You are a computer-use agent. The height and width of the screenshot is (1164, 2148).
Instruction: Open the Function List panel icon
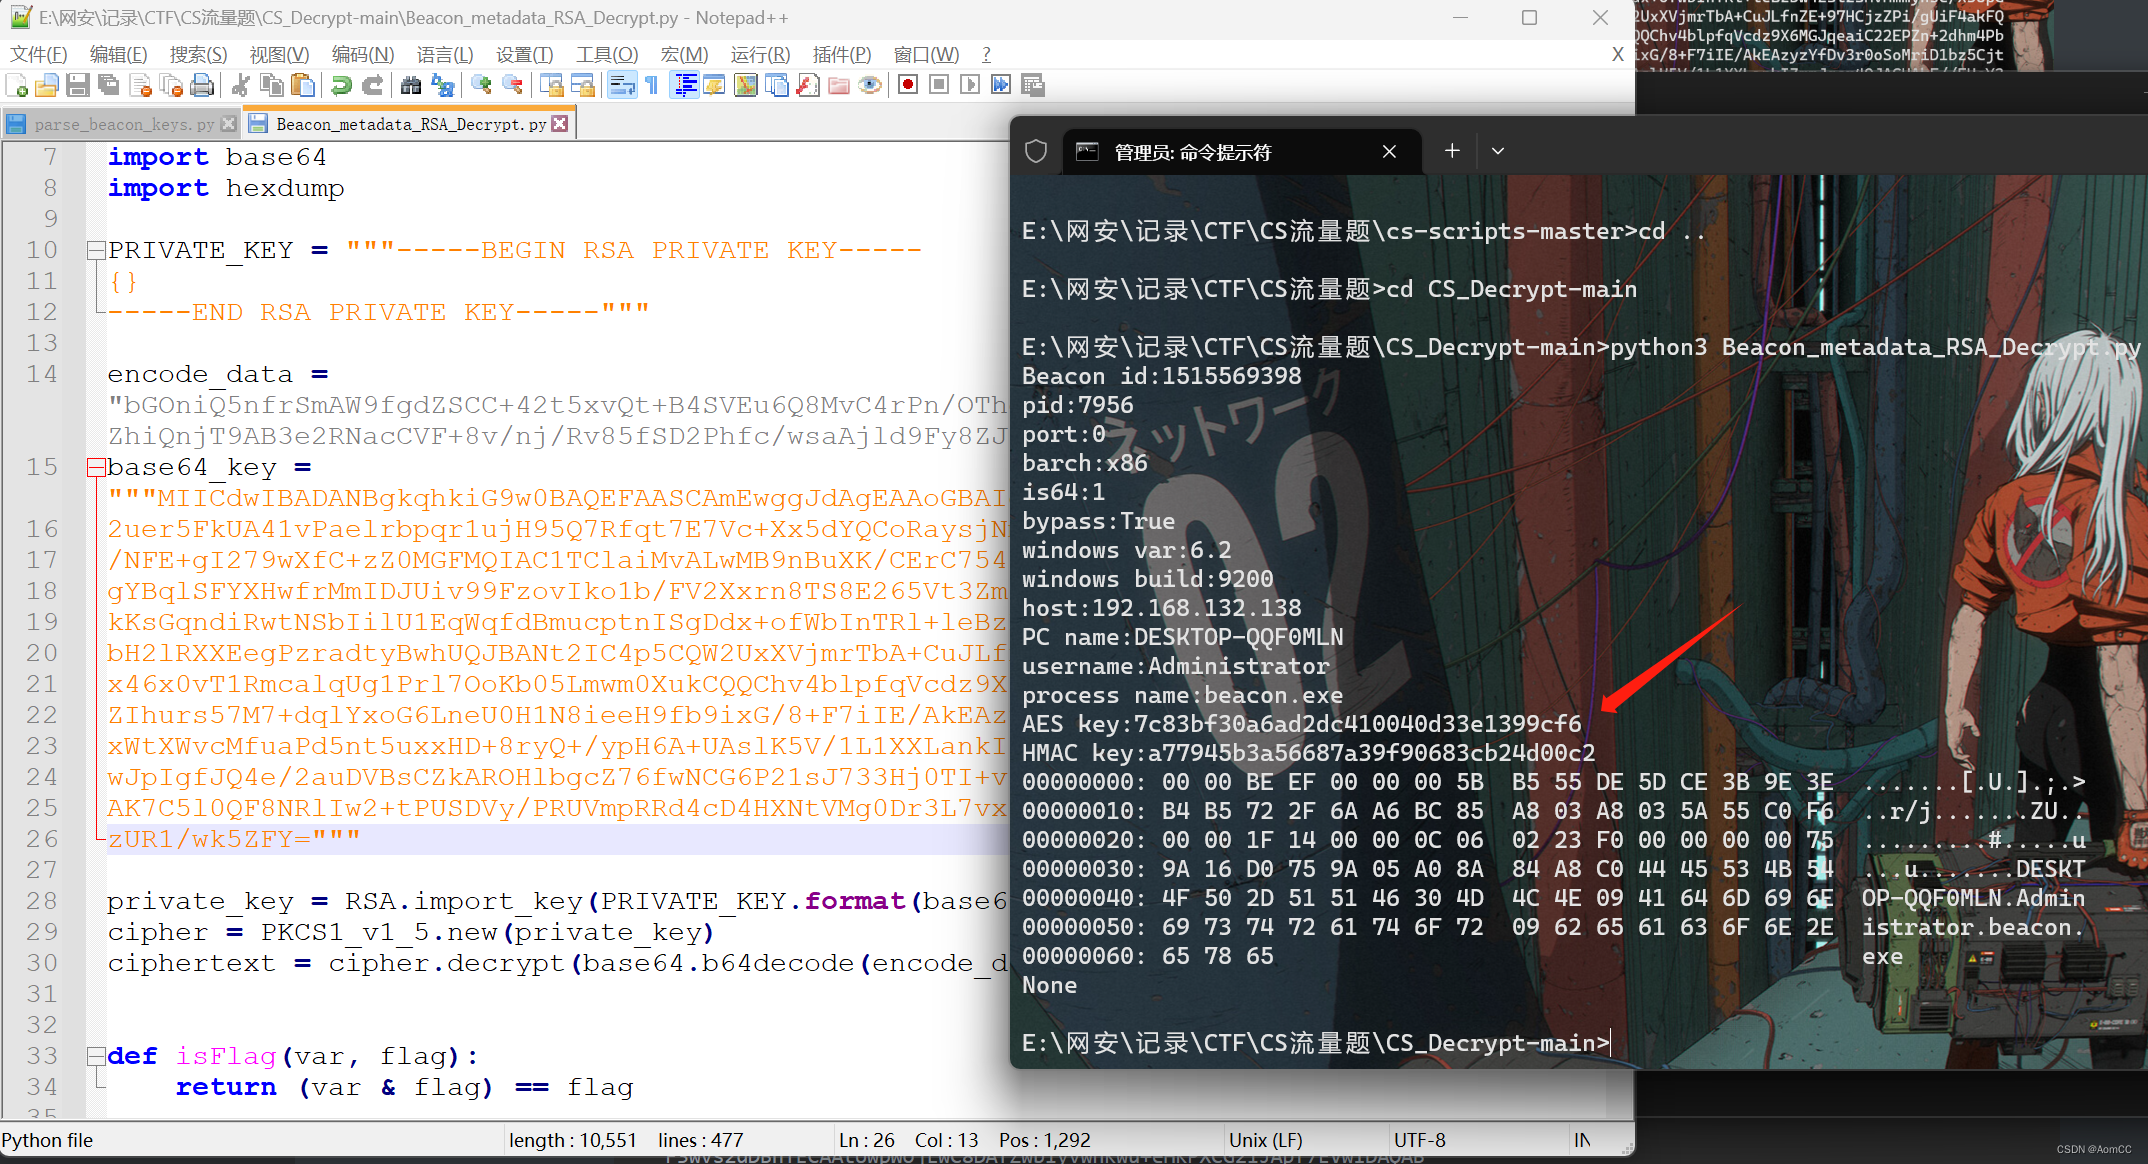(808, 86)
